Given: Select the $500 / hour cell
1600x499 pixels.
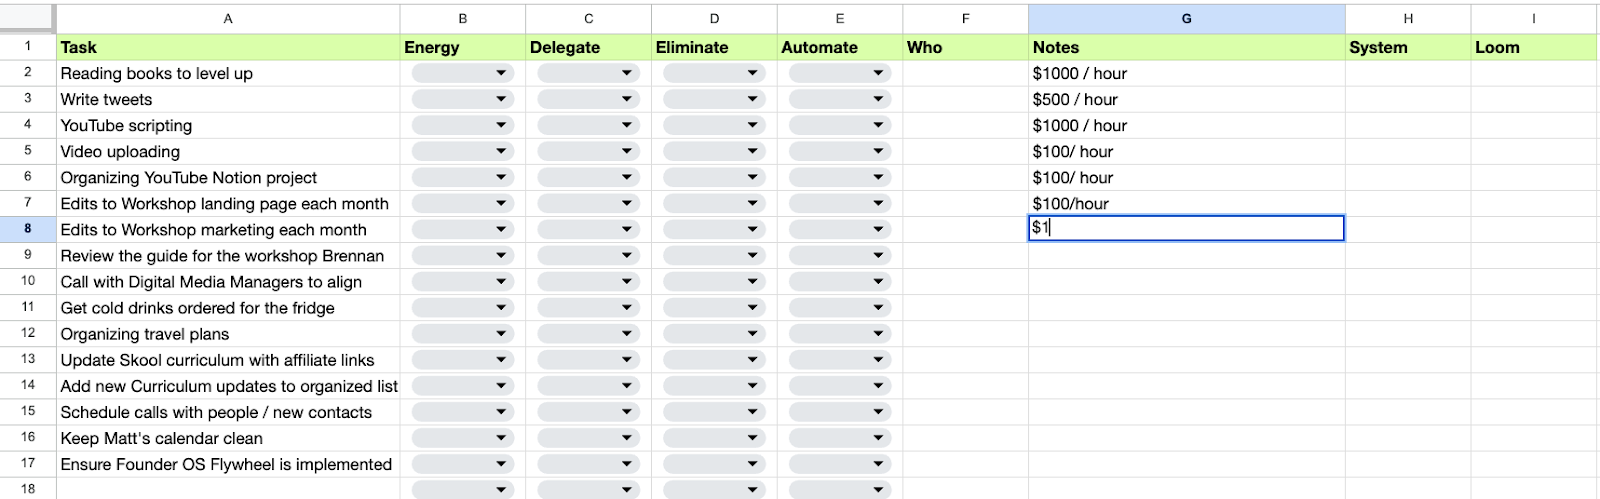Looking at the screenshot, I should point(1187,99).
